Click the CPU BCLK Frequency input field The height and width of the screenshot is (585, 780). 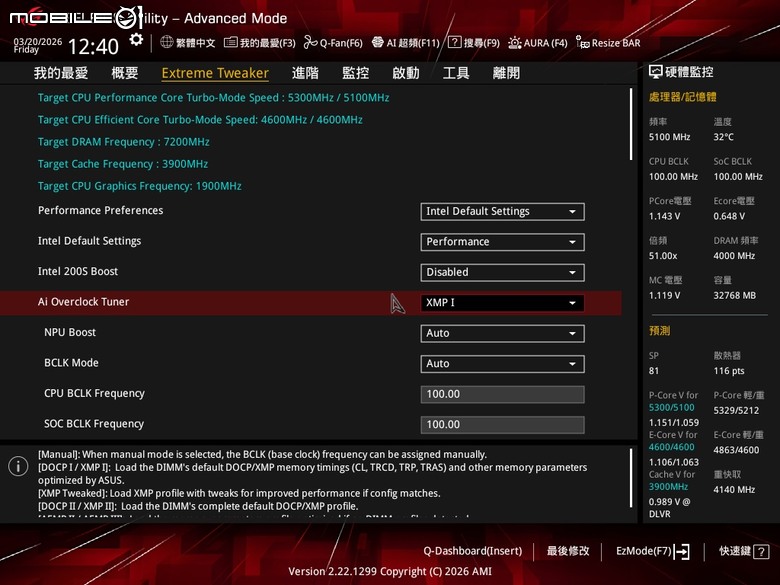[x=502, y=394]
